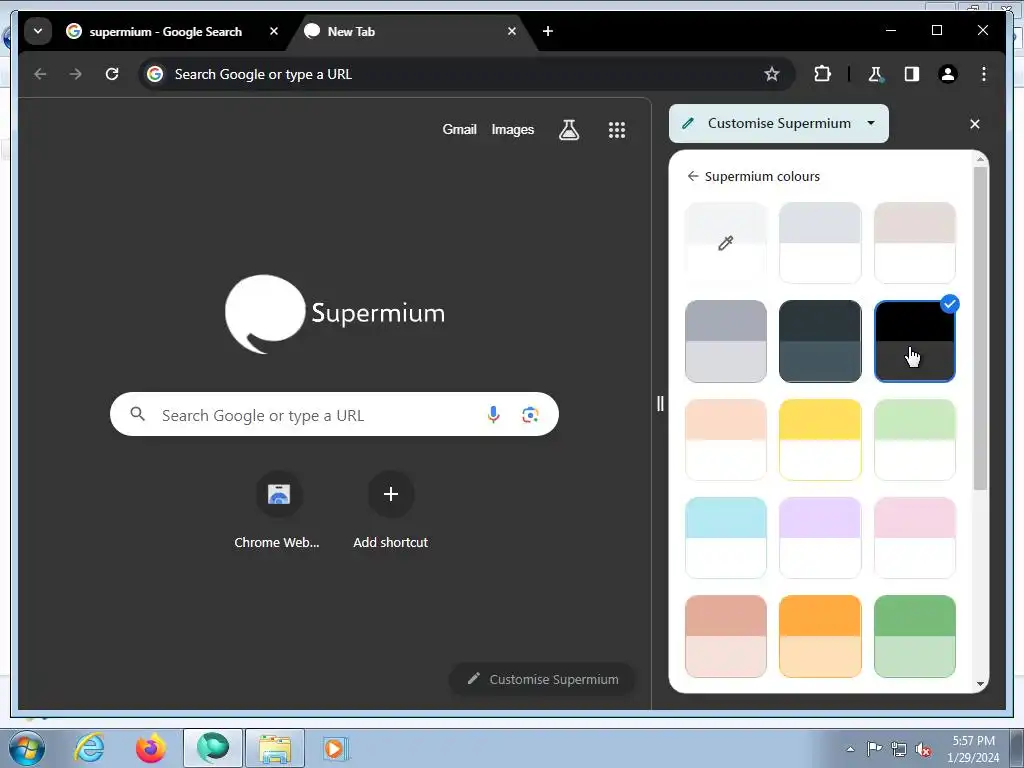
Task: Select the light pink colour swatch
Action: (x=914, y=537)
